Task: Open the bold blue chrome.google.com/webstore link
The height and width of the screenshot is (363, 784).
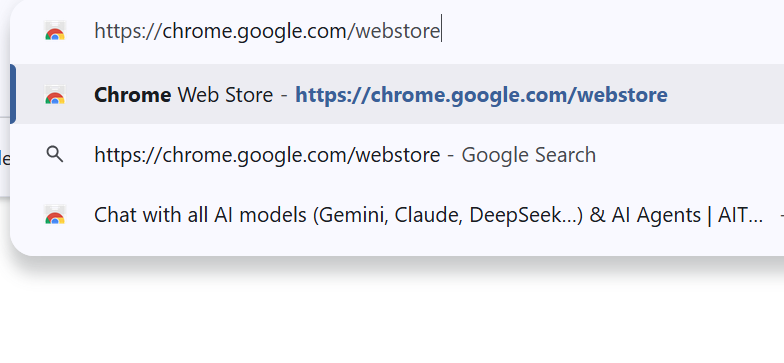Action: [481, 94]
